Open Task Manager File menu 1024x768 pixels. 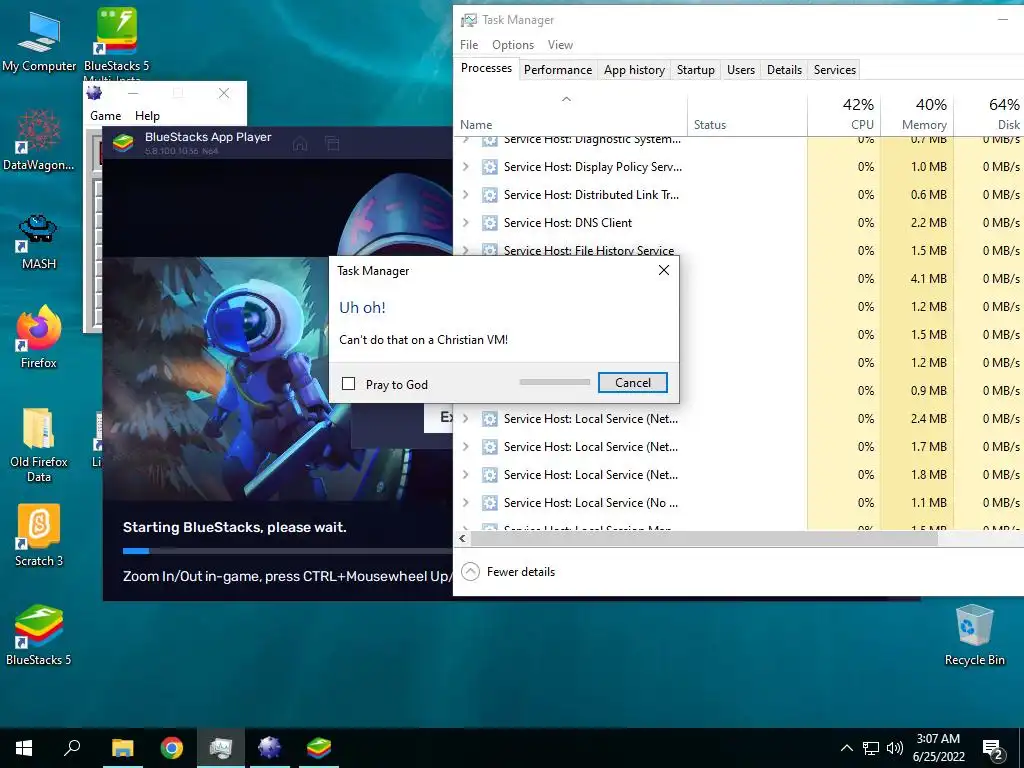click(x=469, y=44)
